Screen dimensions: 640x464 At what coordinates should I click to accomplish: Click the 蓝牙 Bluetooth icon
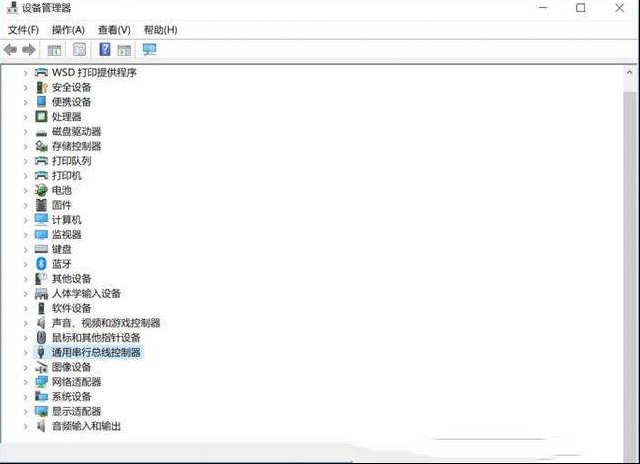[41, 264]
